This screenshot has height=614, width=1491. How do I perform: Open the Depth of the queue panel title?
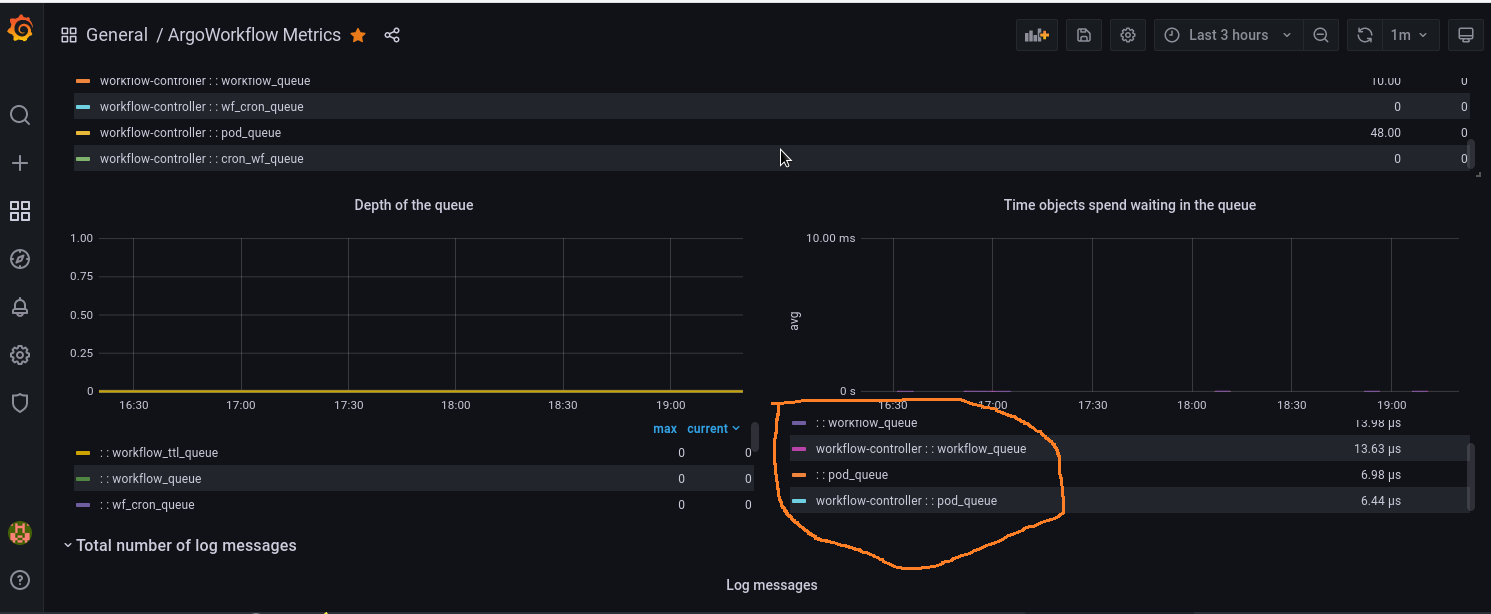pyautogui.click(x=414, y=205)
